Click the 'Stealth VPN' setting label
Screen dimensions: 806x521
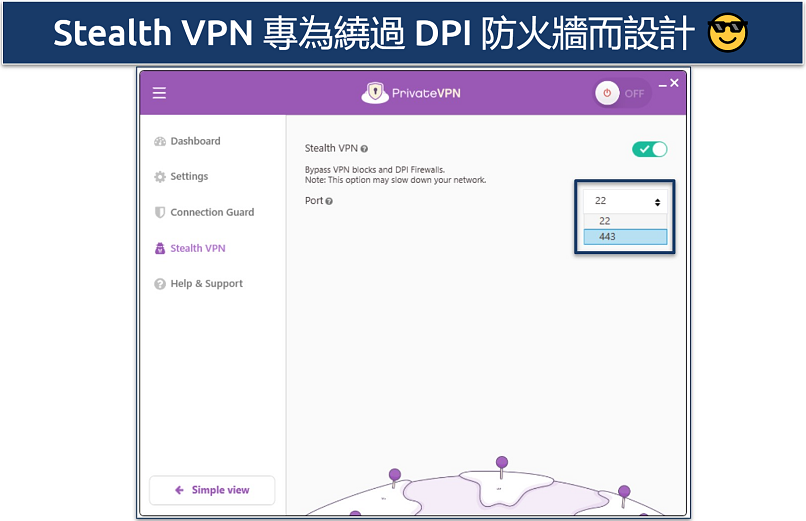coord(331,148)
